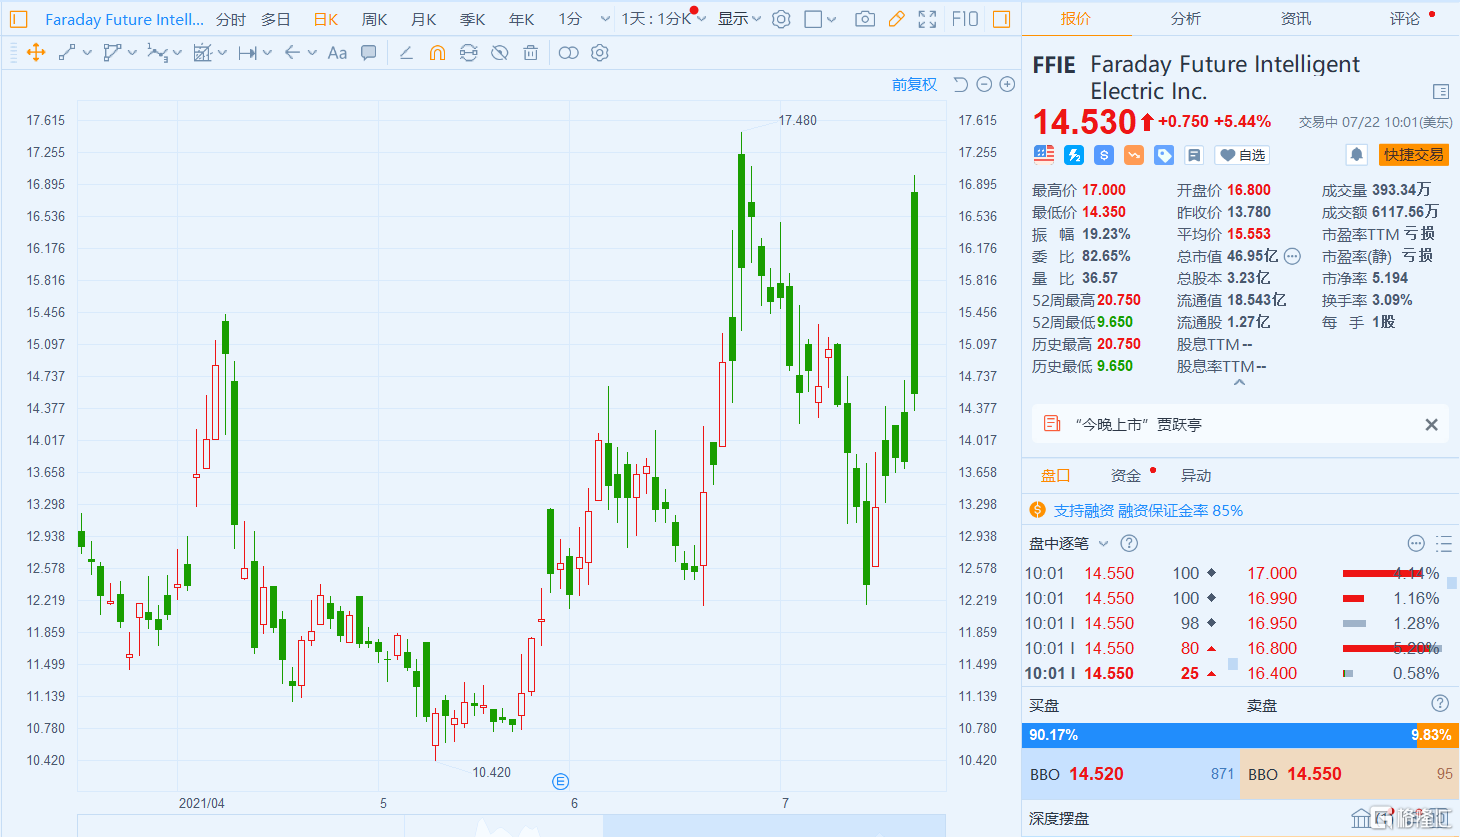
Task: Select the polygon shape drawing tool
Action: click(x=112, y=53)
